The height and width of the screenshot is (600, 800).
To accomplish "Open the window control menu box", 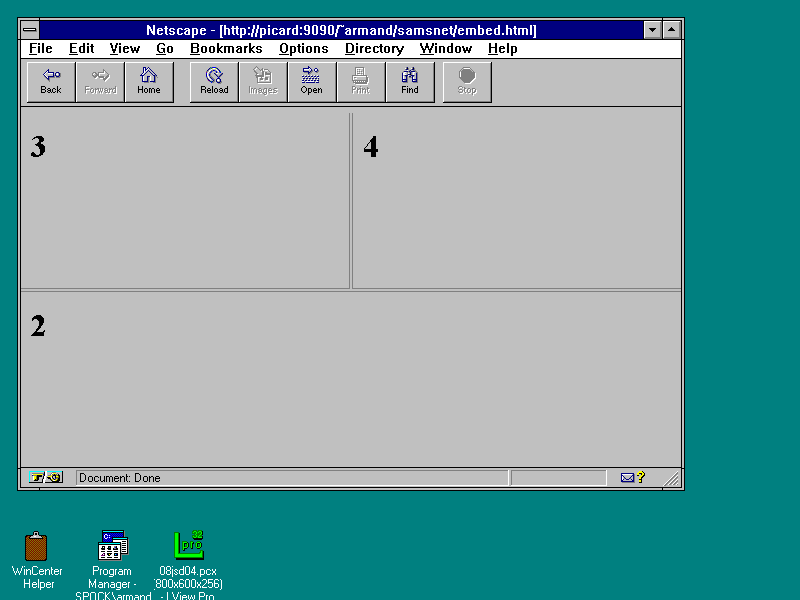I will pos(30,30).
